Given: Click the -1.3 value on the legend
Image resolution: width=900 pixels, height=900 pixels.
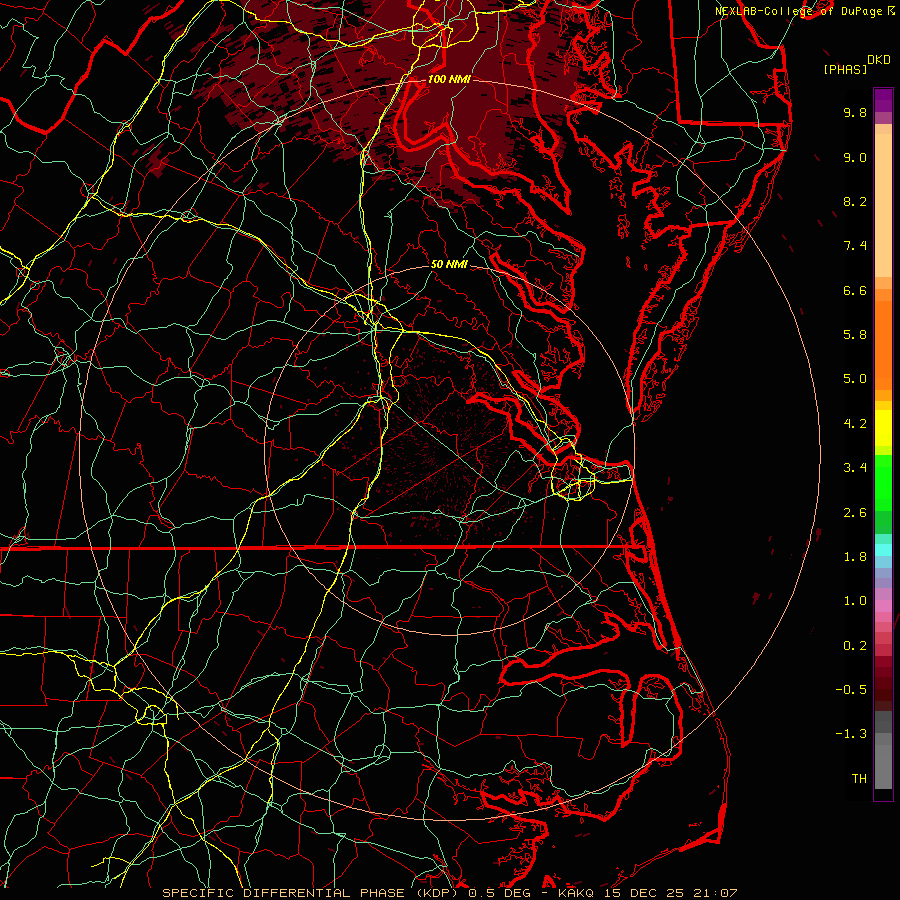Looking at the screenshot, I should (x=851, y=734).
